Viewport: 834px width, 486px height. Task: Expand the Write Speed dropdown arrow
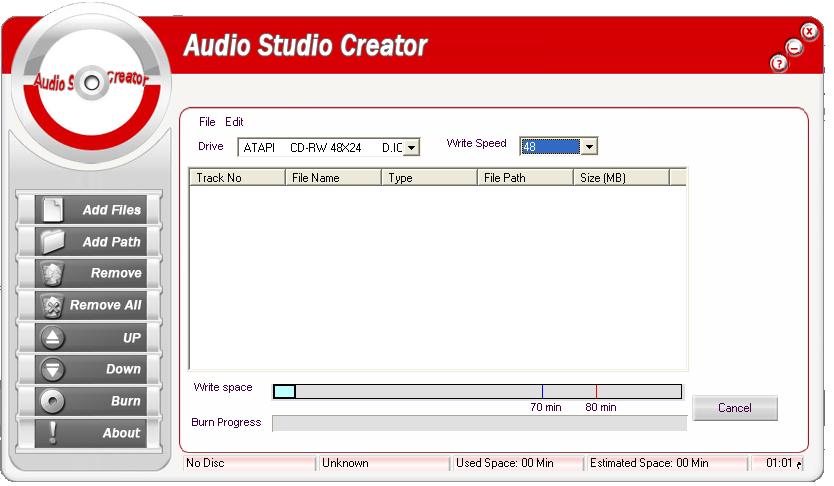[589, 147]
